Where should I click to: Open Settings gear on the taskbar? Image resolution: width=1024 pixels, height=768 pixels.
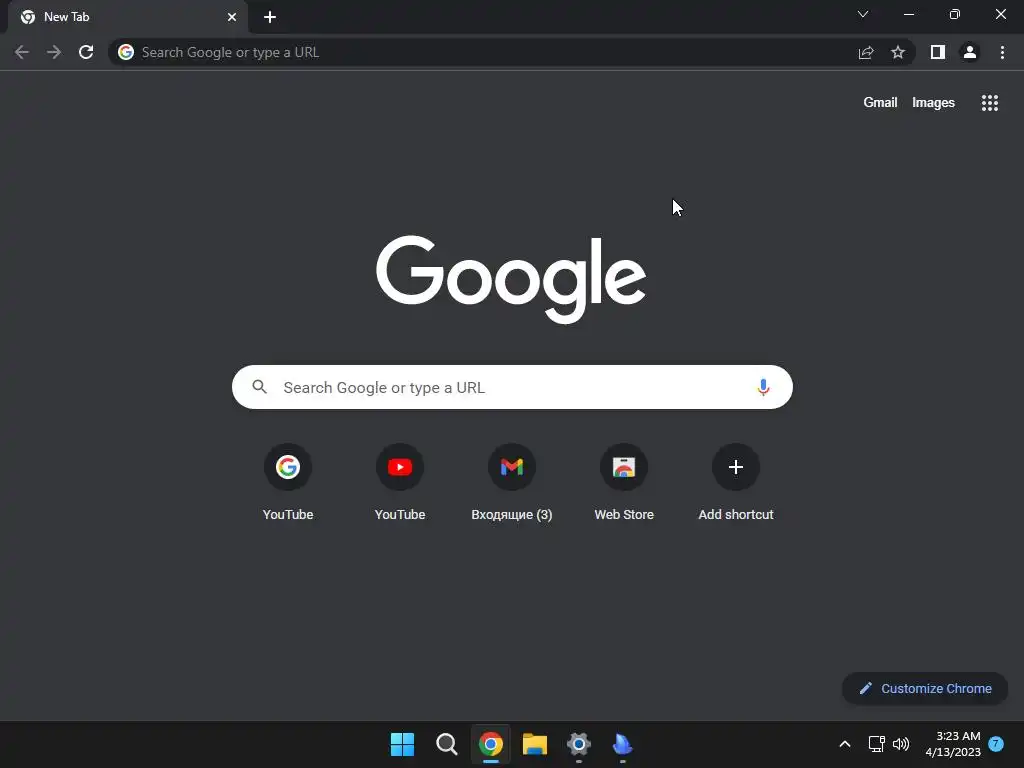click(x=579, y=744)
